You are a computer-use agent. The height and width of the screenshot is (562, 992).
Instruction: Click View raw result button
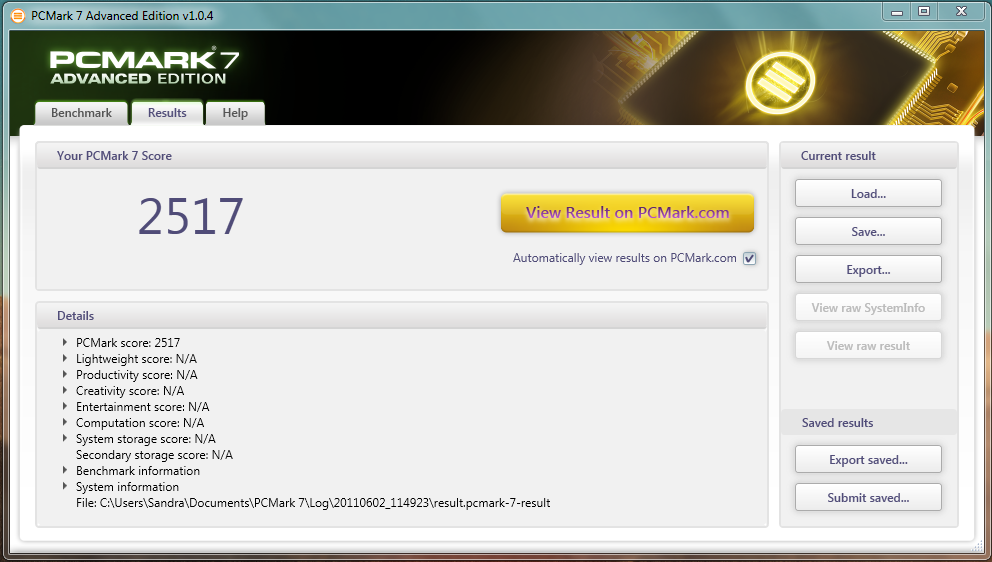click(868, 346)
